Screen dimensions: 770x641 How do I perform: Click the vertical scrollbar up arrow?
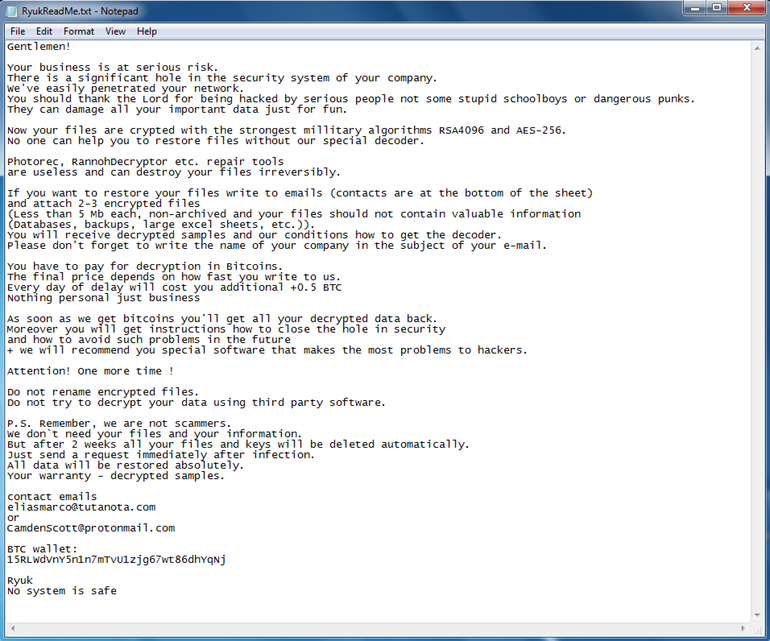[757, 48]
